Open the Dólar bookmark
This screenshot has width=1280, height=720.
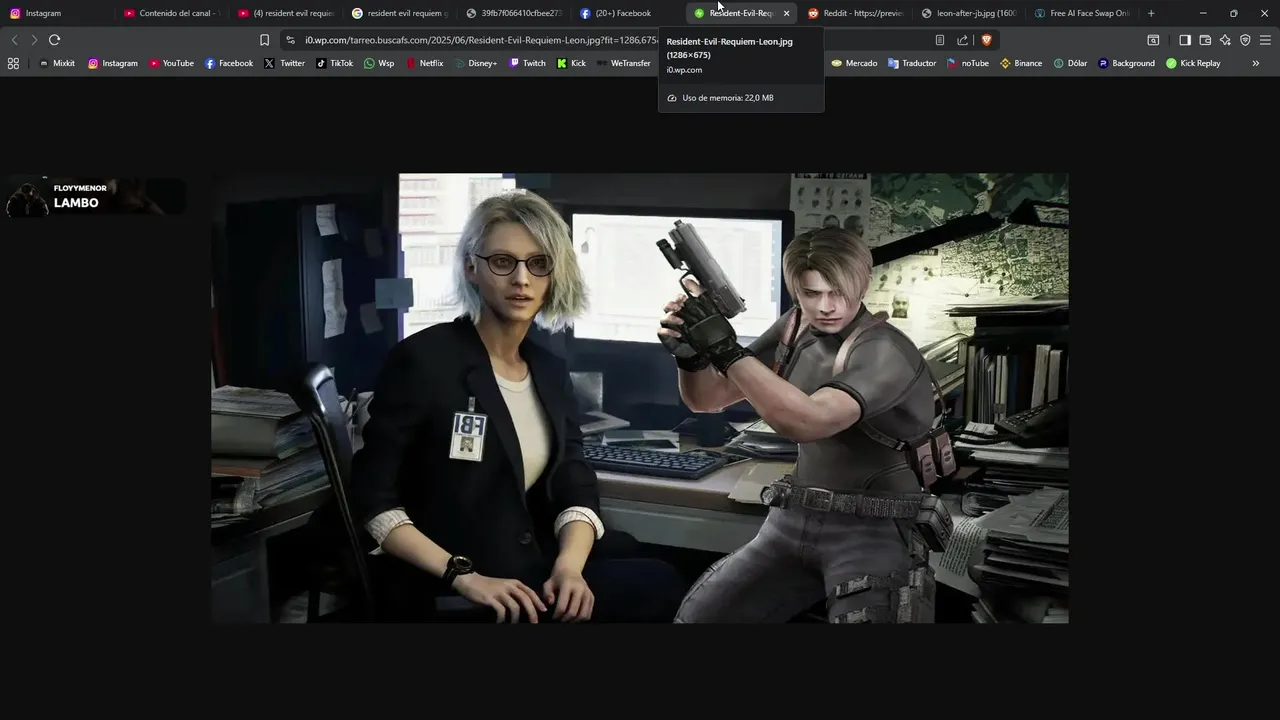click(1070, 63)
